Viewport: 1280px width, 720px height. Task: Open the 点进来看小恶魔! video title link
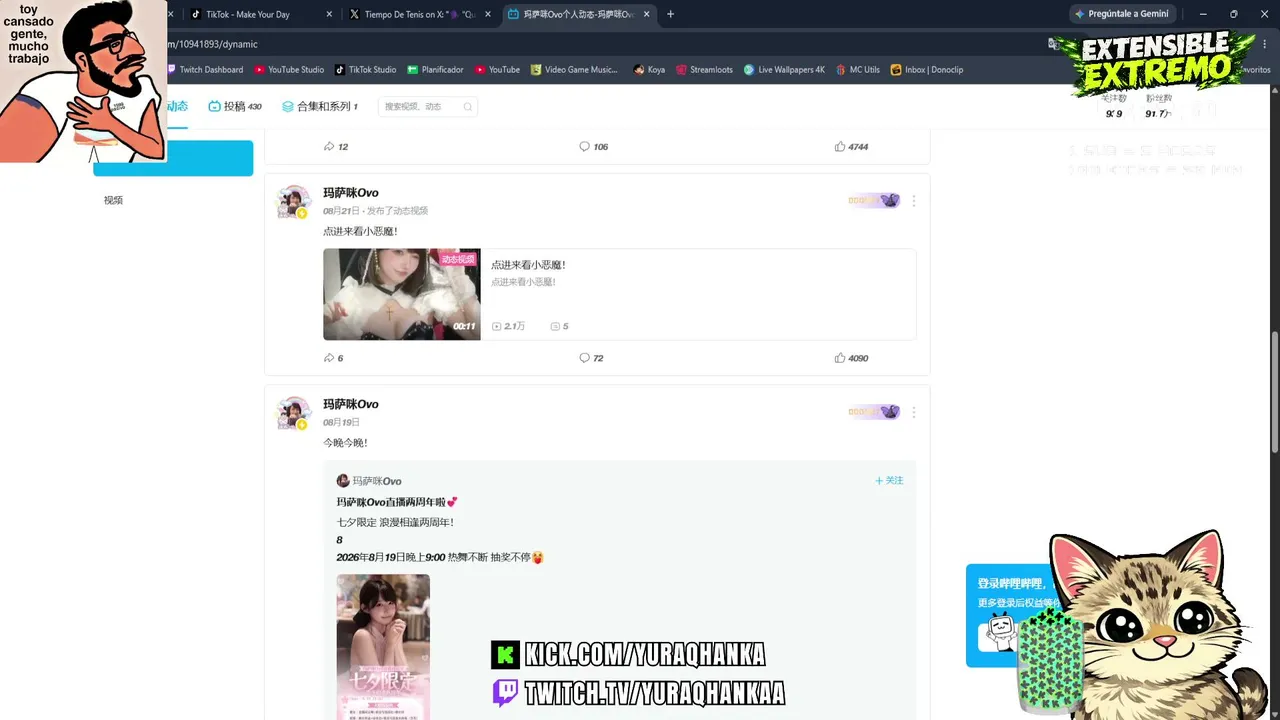pyautogui.click(x=529, y=265)
